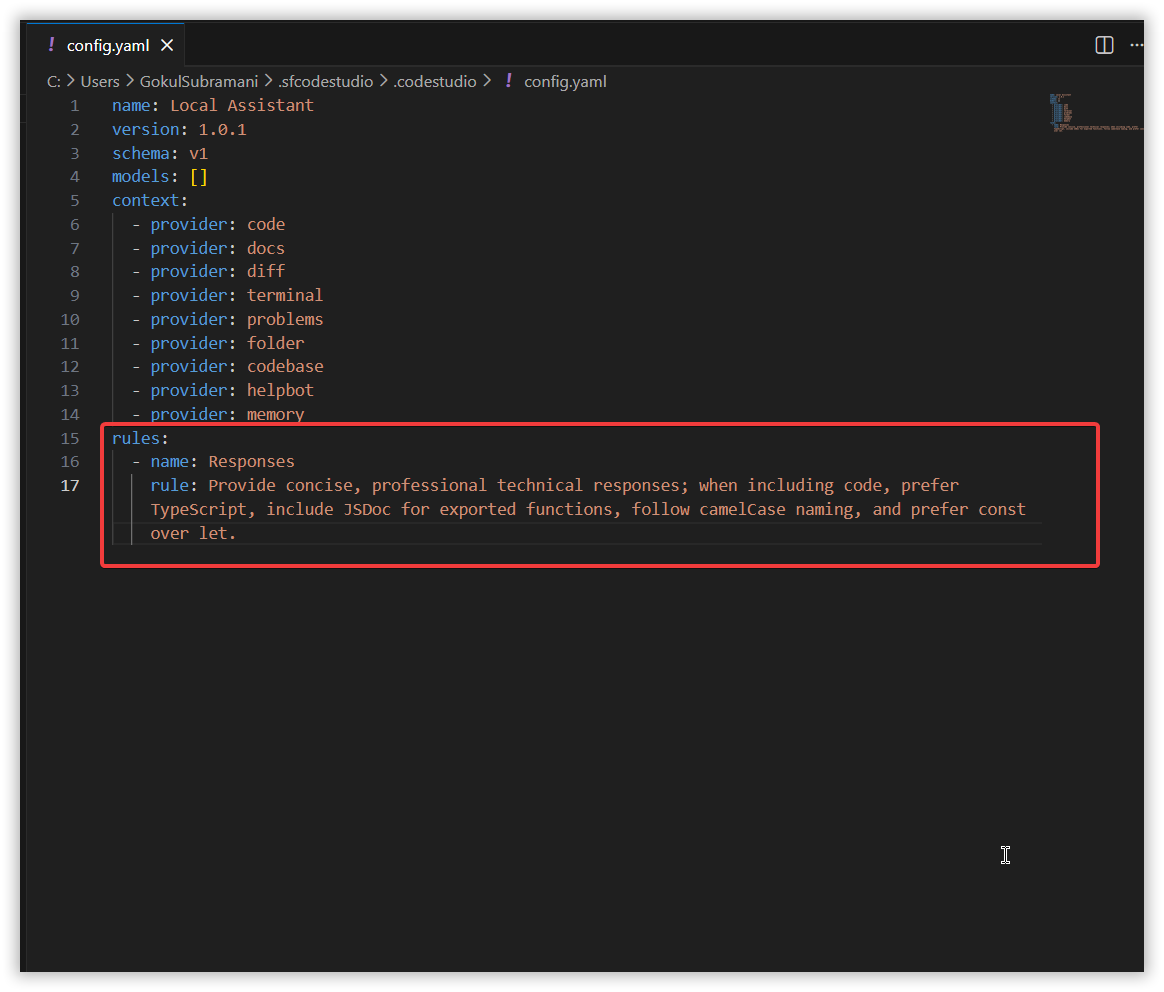Open the GokulSubramani breadcrumb folder
Screen dimensions: 1164x992
point(199,82)
